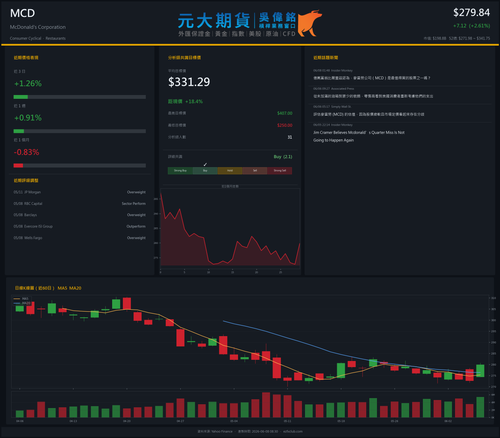Click the Buy (2.1) consensus rating
500x438 pixels.
pos(283,157)
